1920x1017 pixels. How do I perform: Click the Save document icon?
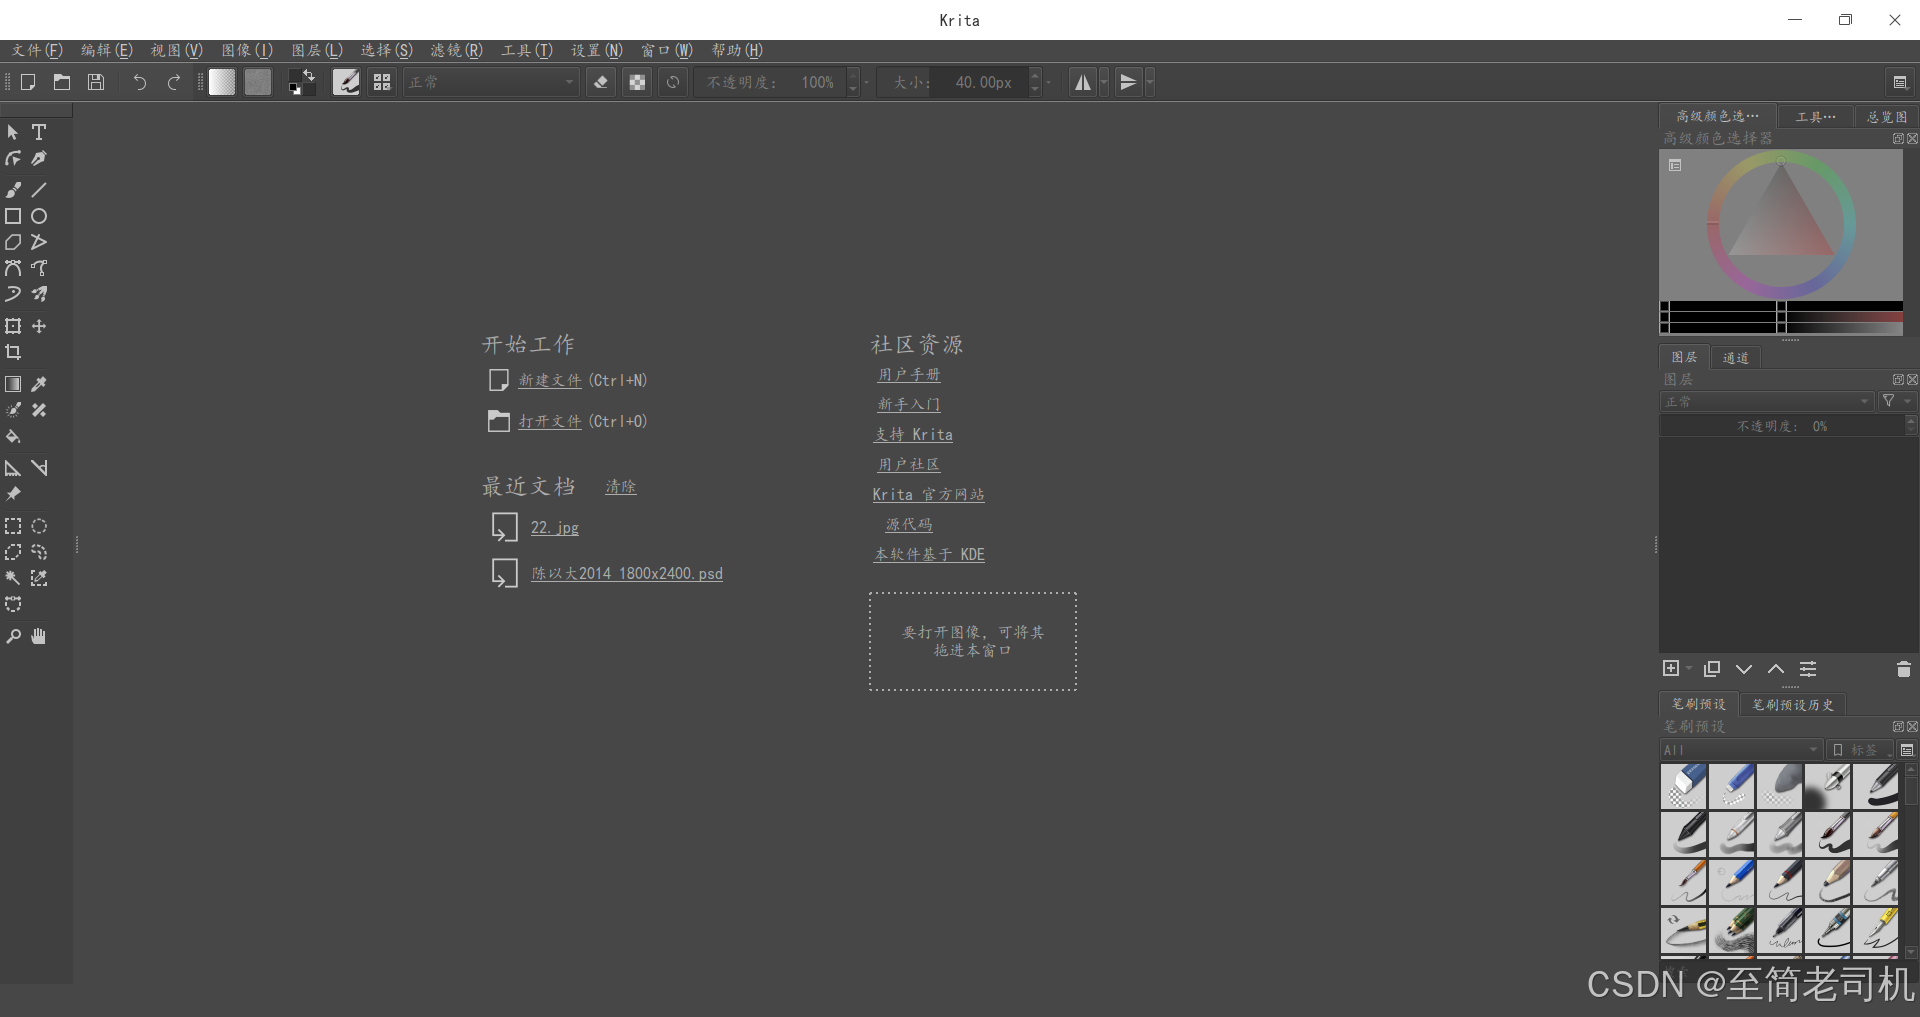tap(96, 82)
